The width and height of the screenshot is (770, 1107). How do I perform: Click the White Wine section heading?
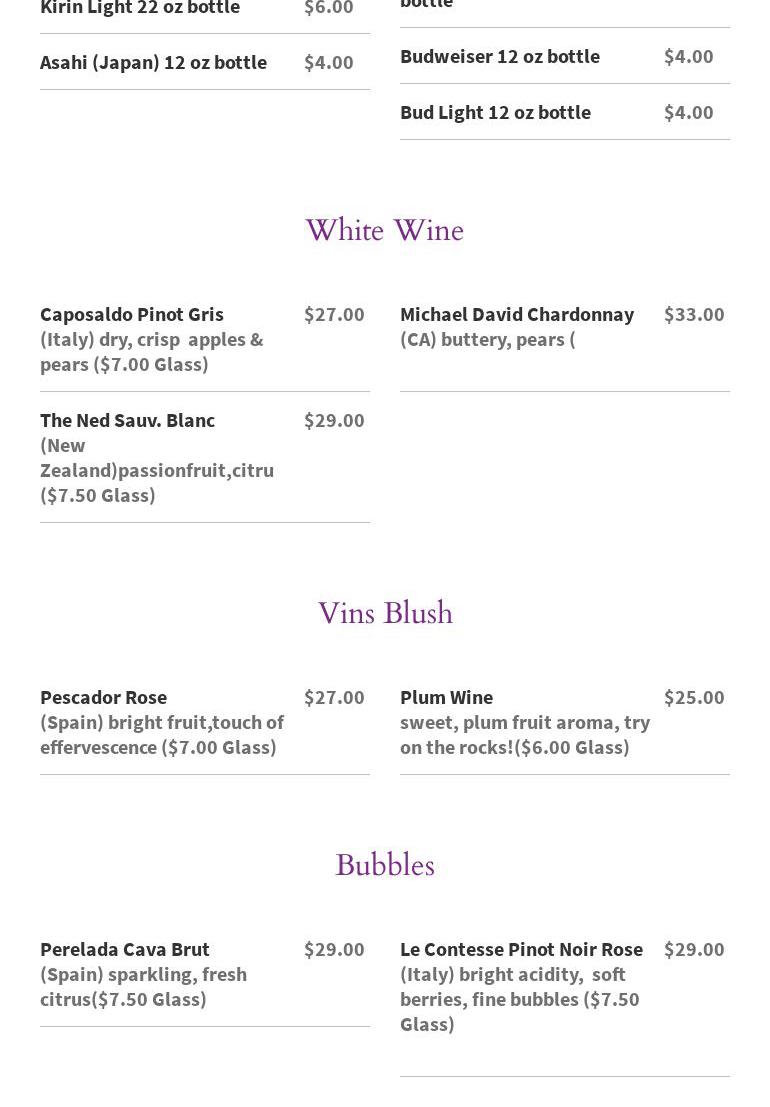[384, 231]
